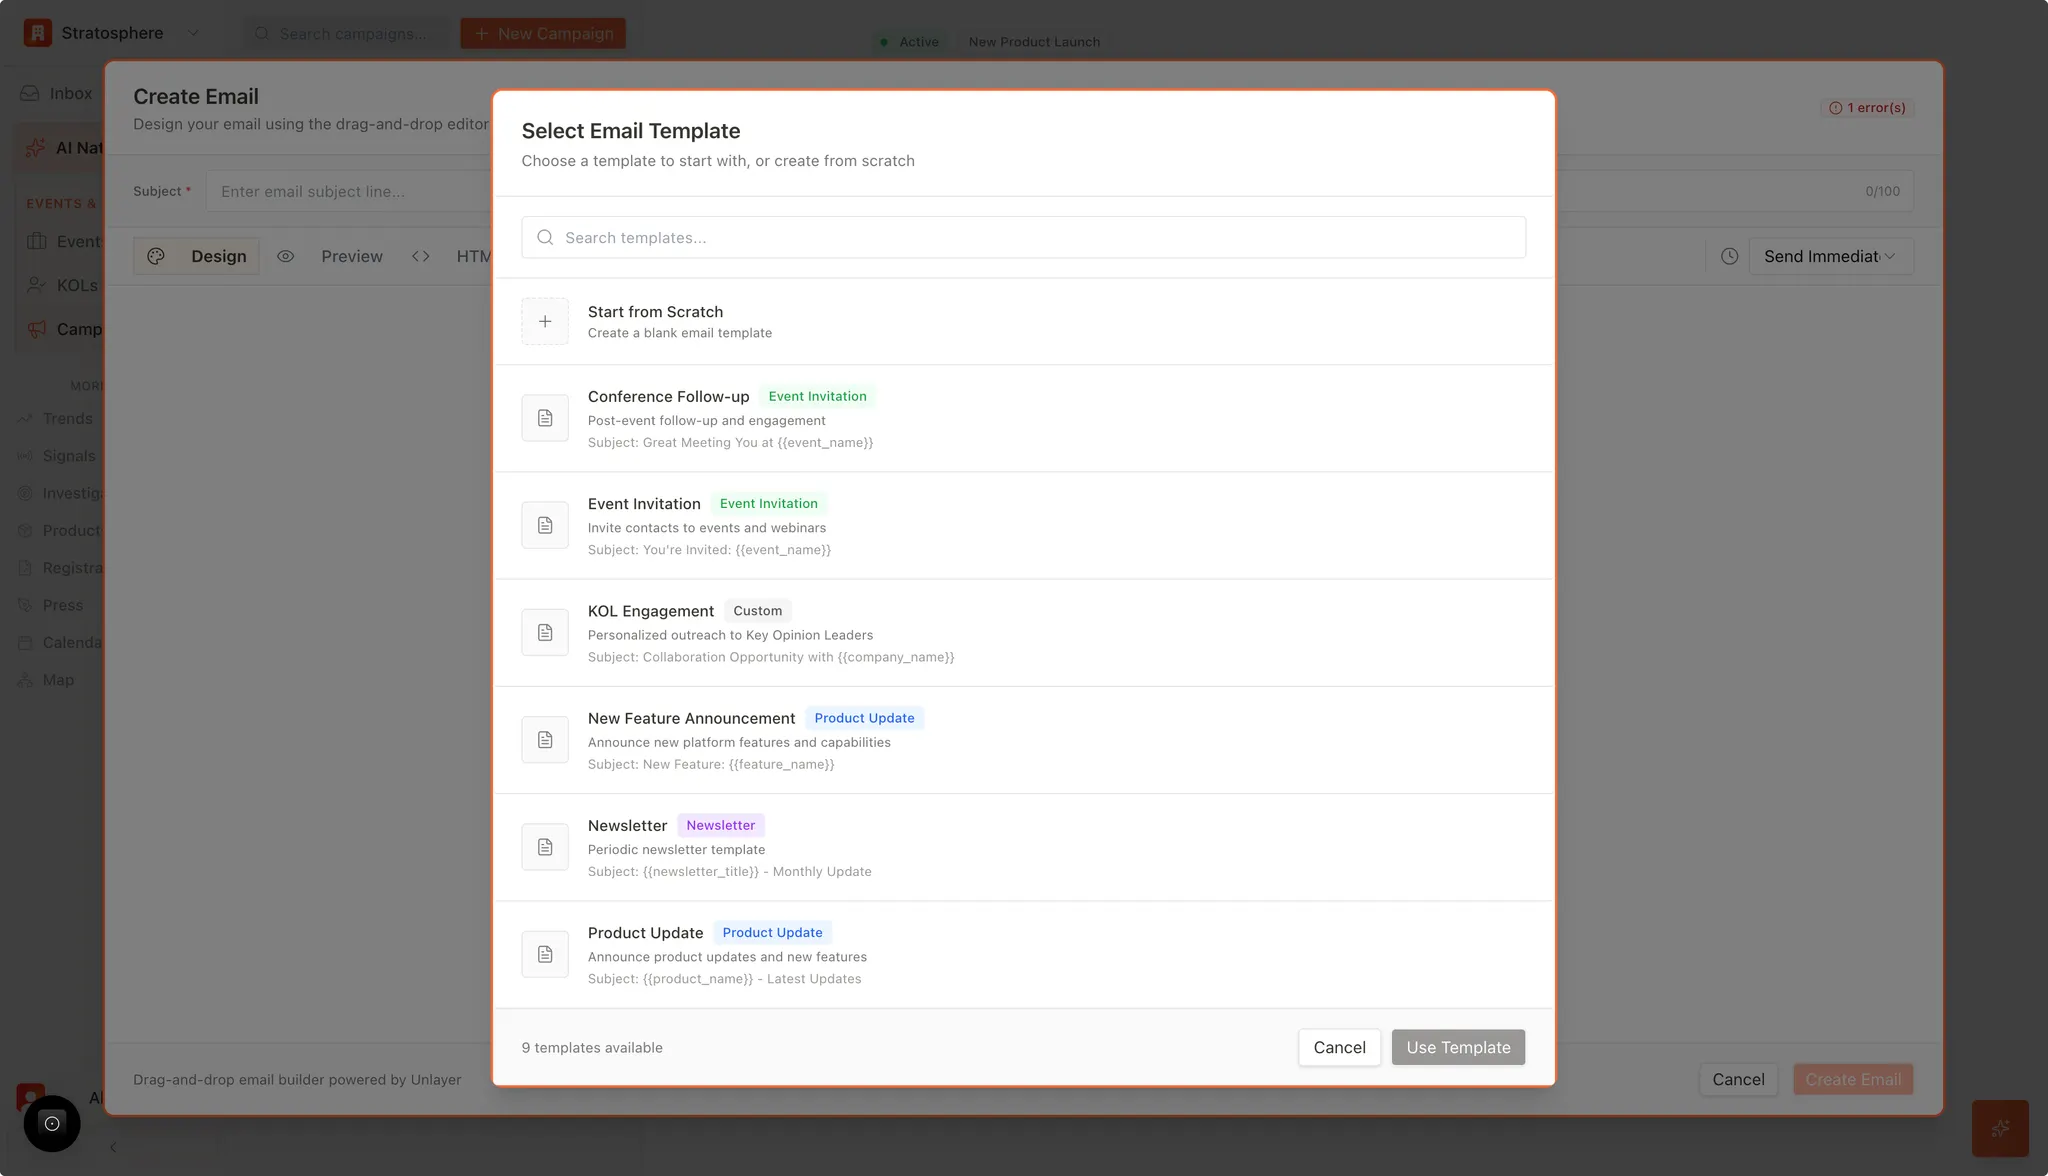Click the Use Template button
This screenshot has height=1176, width=2048.
tap(1457, 1047)
